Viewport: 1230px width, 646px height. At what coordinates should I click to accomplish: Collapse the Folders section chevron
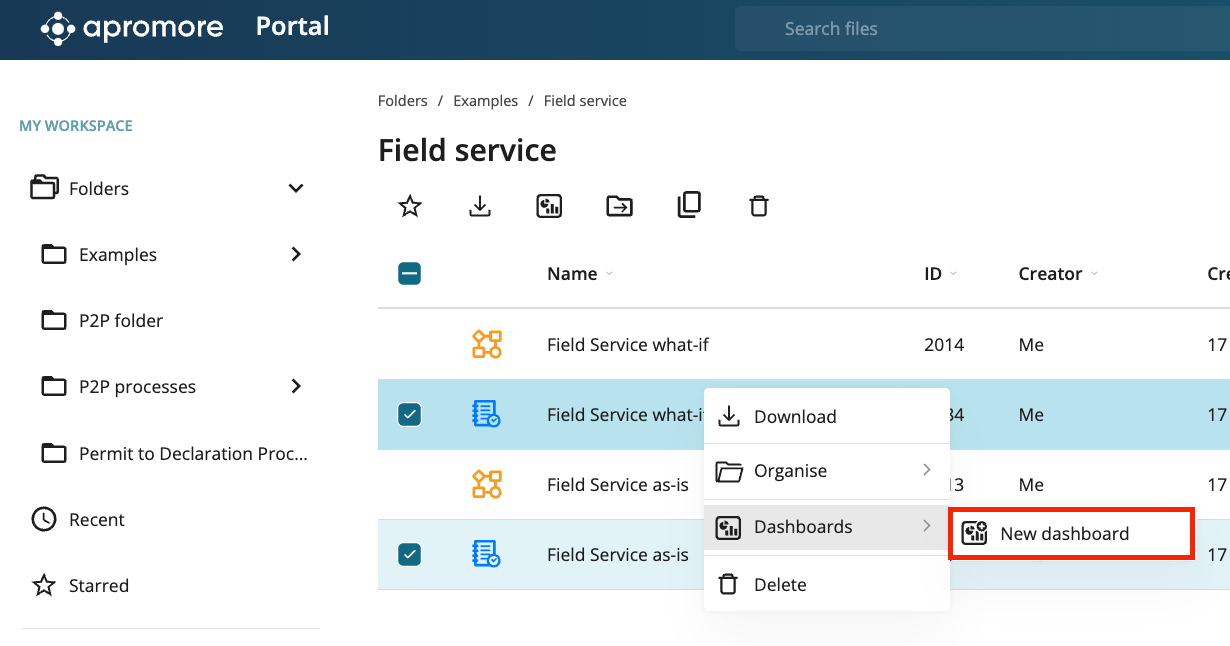[296, 188]
